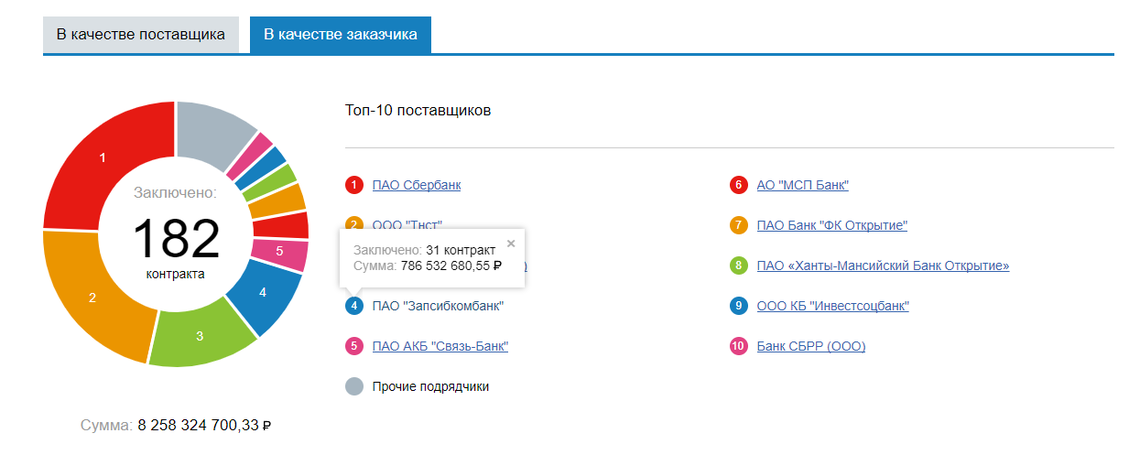The height and width of the screenshot is (455, 1140).
Task: Click tooltip sum 786 532 680,55 ₽
Action: [x=451, y=266]
